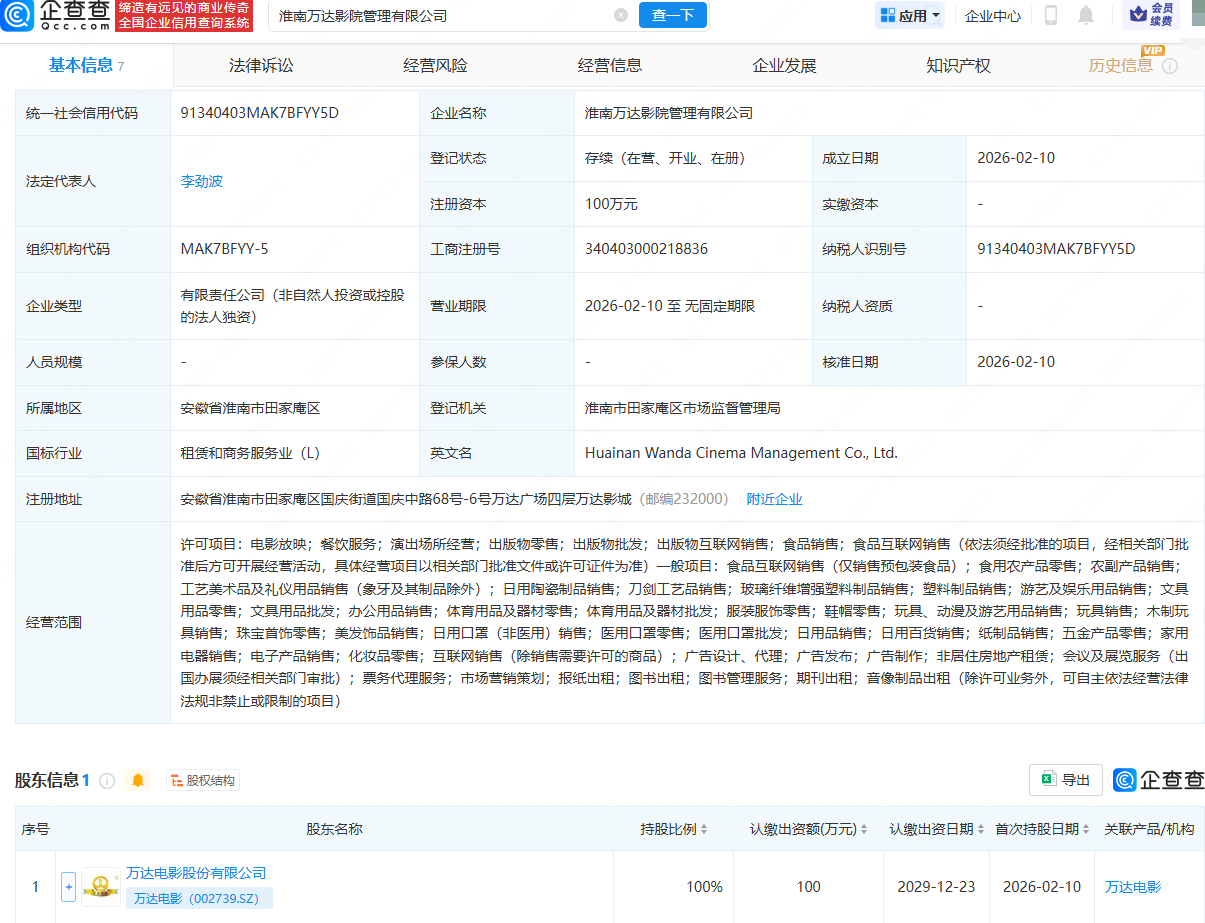Open the 应用 dropdown menu
This screenshot has width=1205, height=923.
[x=910, y=15]
